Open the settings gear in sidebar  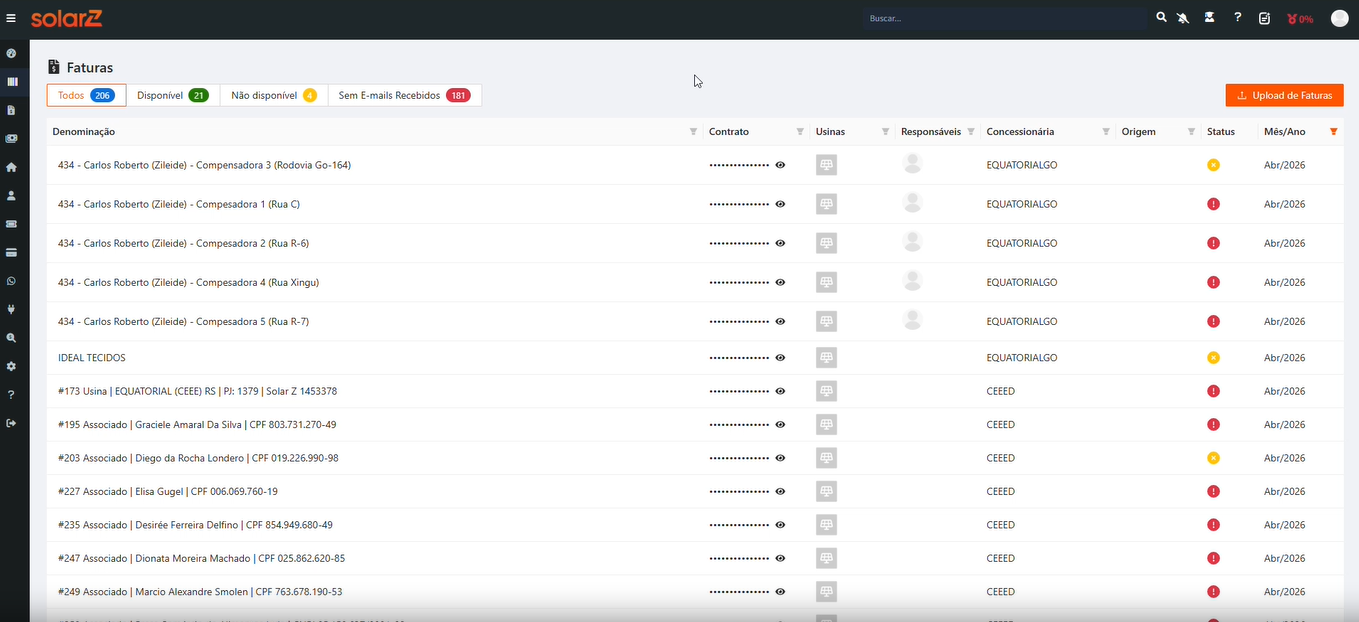[11, 366]
